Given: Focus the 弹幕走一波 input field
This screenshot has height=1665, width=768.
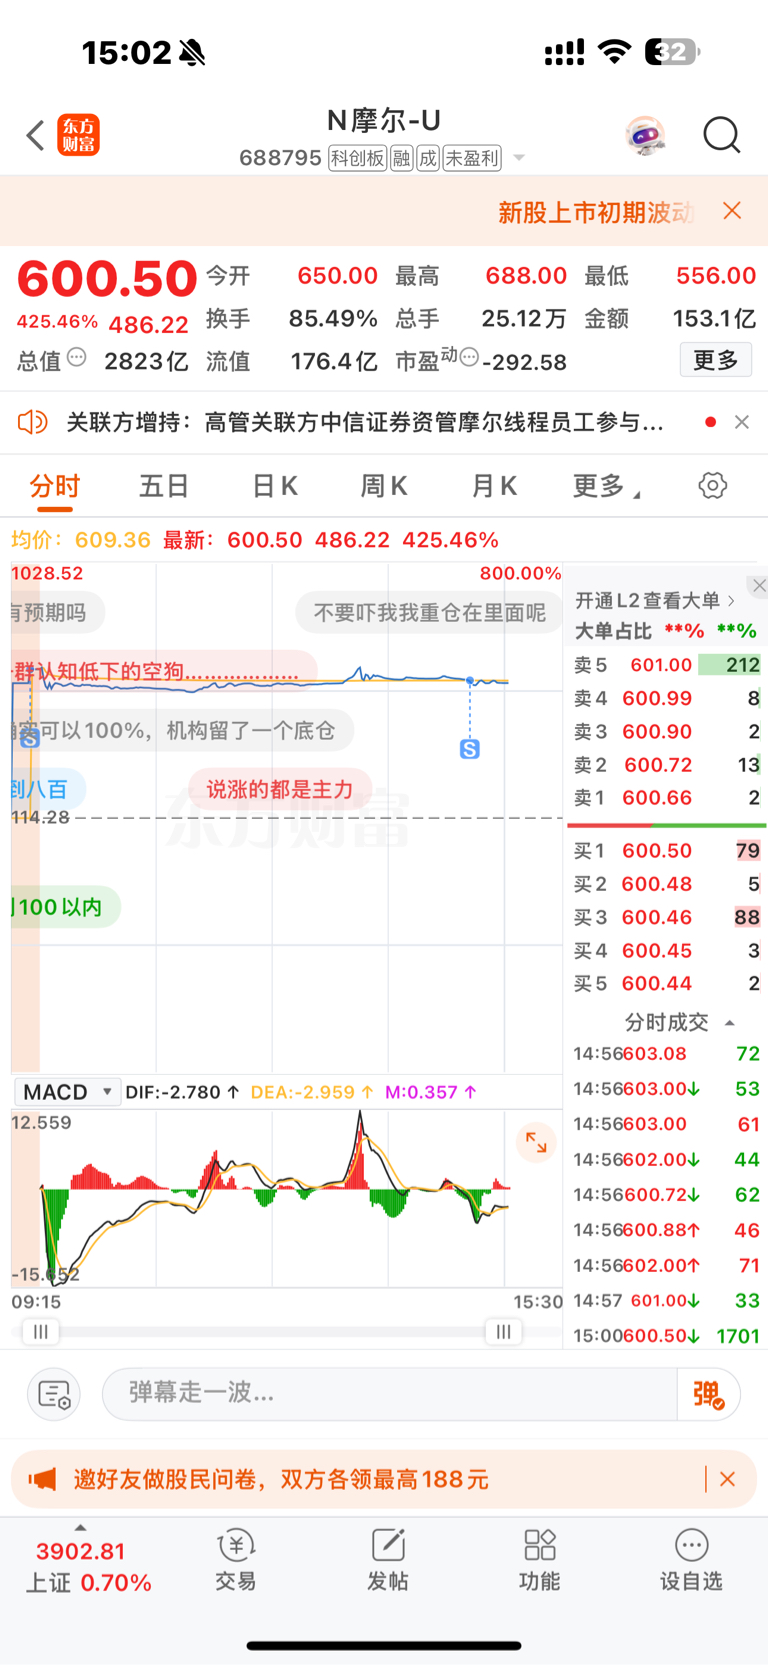Looking at the screenshot, I should click(x=390, y=1393).
